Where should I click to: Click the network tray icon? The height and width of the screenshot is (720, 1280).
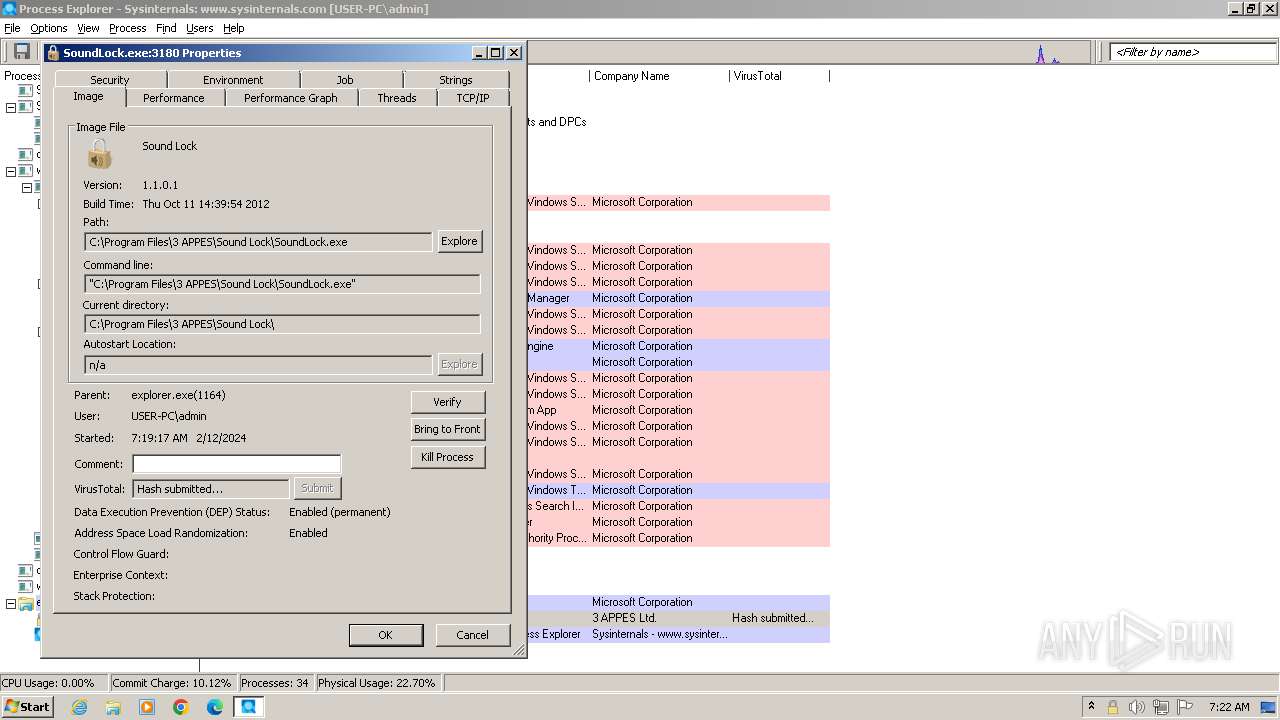(x=1161, y=707)
